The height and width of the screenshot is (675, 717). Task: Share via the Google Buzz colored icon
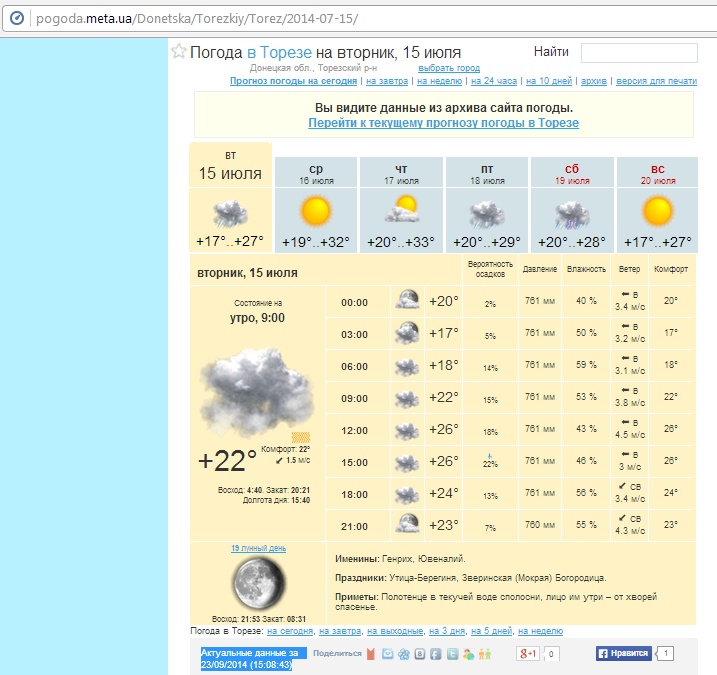tap(468, 654)
